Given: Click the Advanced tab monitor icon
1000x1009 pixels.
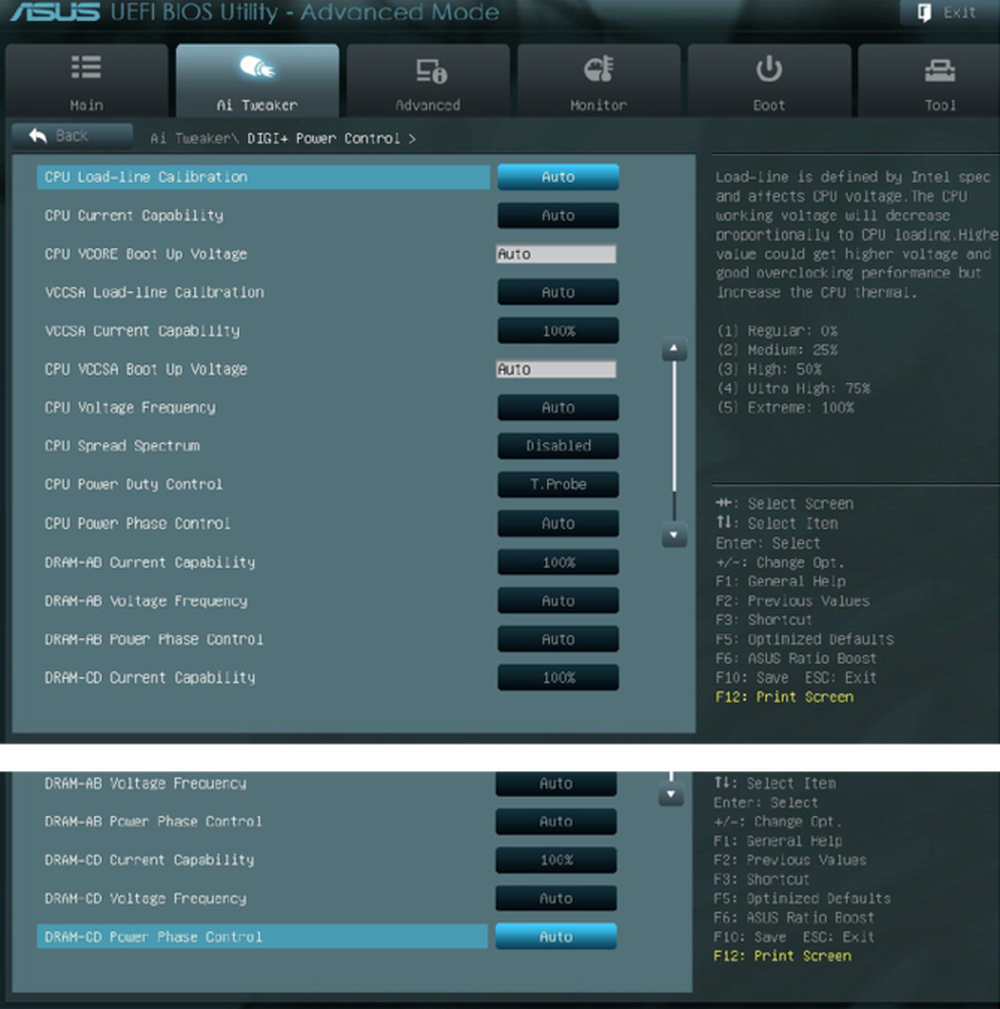Looking at the screenshot, I should click(x=431, y=71).
